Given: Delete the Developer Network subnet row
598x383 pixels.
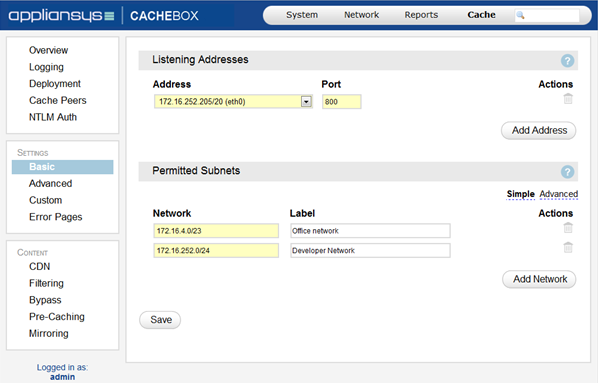Looking at the screenshot, I should click(x=568, y=248).
